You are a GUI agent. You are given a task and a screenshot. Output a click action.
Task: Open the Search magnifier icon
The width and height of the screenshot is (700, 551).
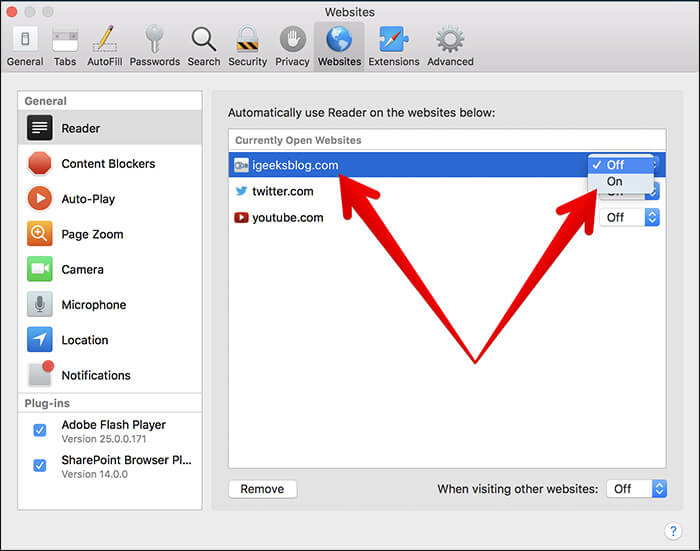click(204, 39)
